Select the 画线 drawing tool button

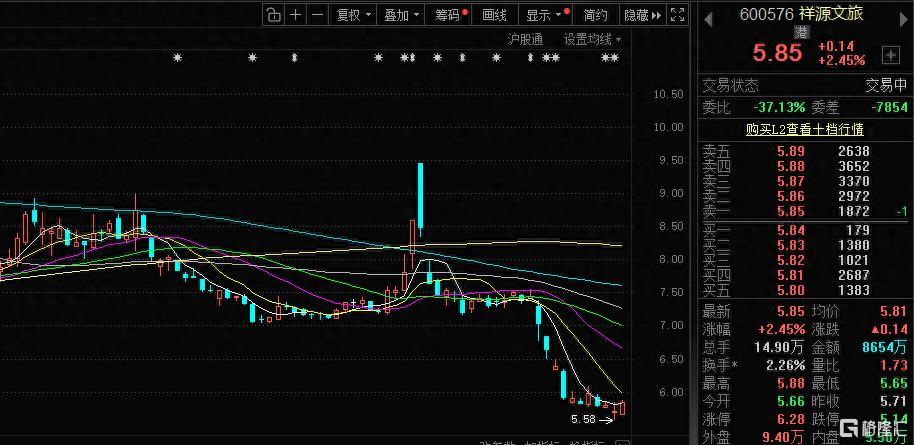[x=494, y=15]
